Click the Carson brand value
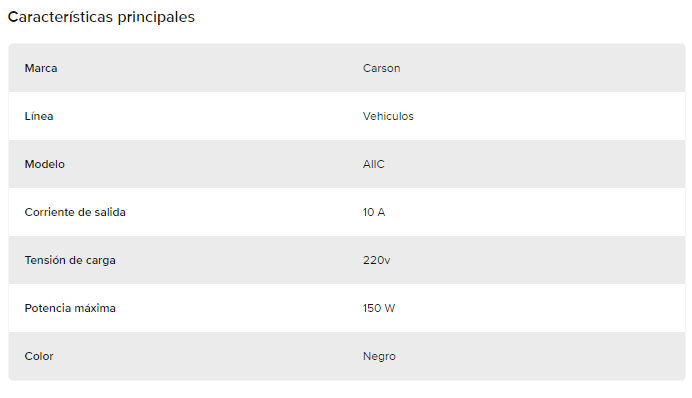Viewport: 692px width, 398px height. point(381,68)
